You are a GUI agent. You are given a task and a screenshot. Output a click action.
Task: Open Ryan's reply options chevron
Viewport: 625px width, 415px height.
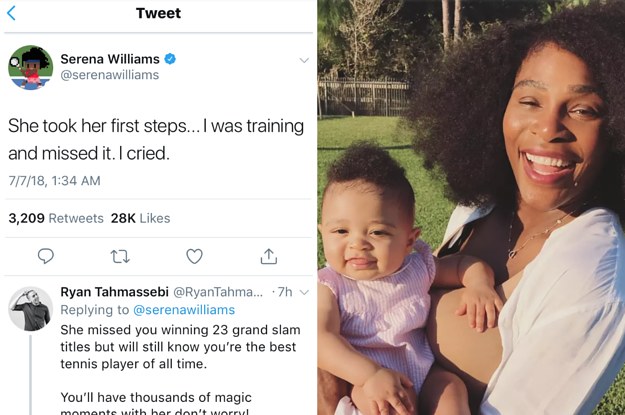tap(304, 292)
